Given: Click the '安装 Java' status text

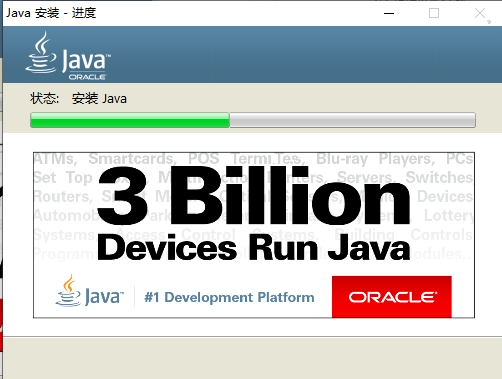Looking at the screenshot, I should (99, 99).
